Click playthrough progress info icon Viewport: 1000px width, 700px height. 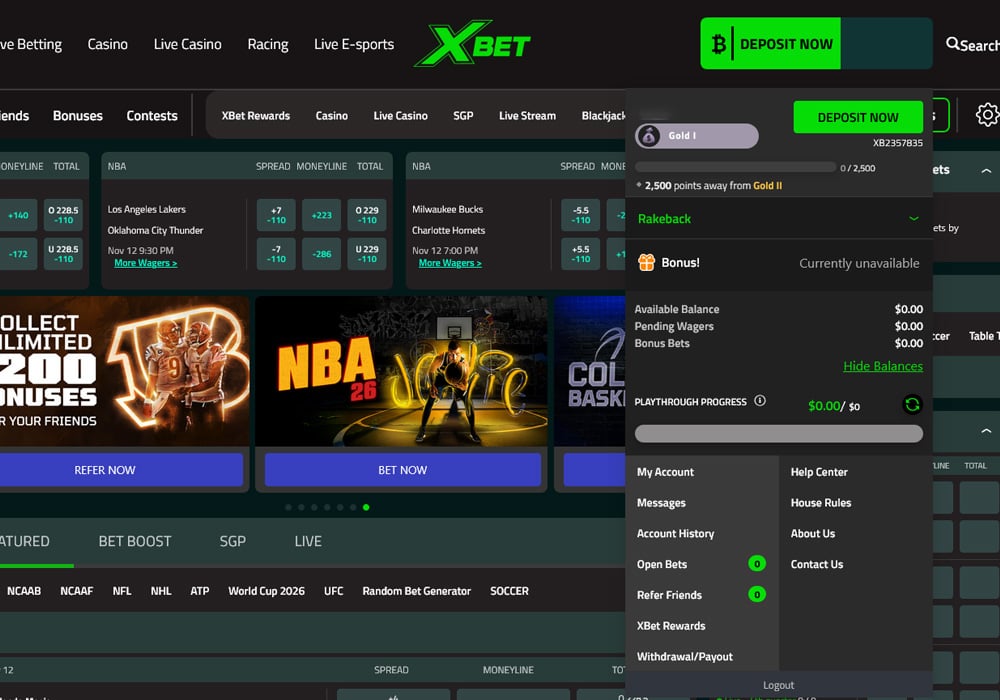pyautogui.click(x=760, y=401)
